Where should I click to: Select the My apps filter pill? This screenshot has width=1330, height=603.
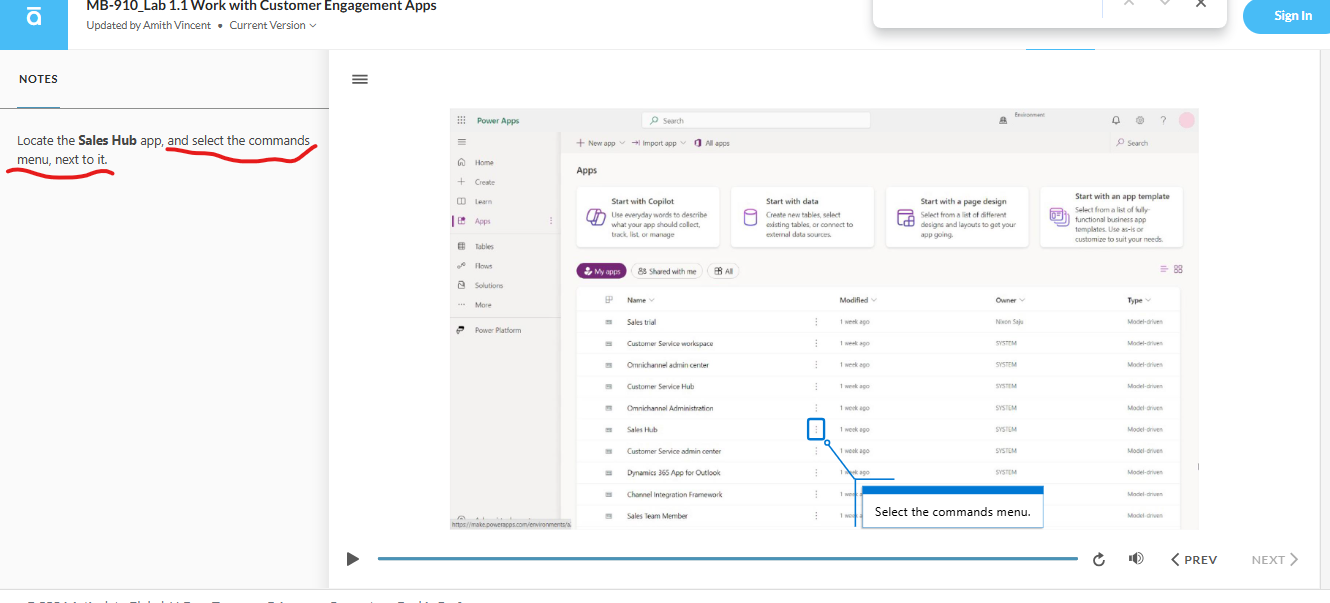tap(601, 271)
